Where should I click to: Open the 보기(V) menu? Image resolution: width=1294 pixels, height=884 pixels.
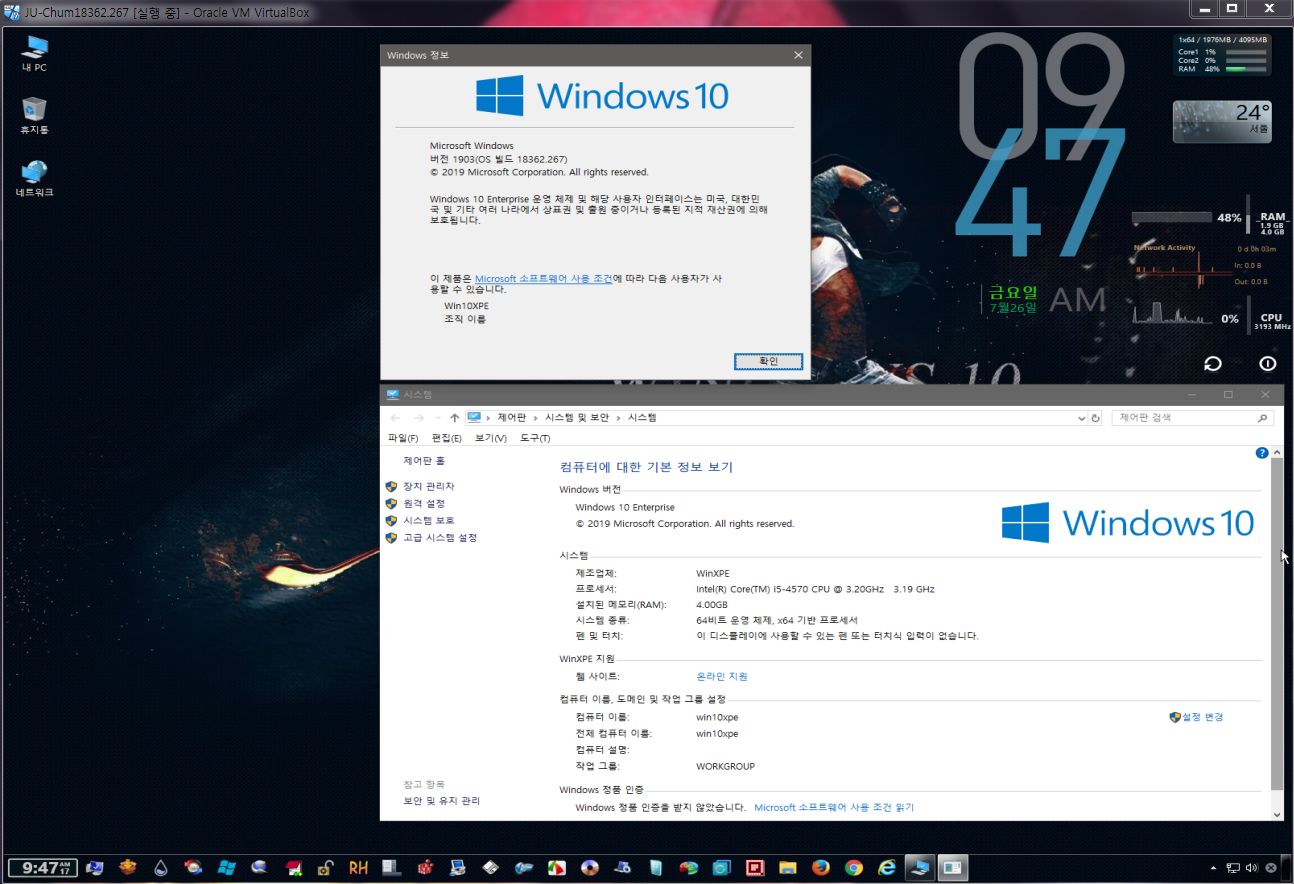pyautogui.click(x=491, y=438)
